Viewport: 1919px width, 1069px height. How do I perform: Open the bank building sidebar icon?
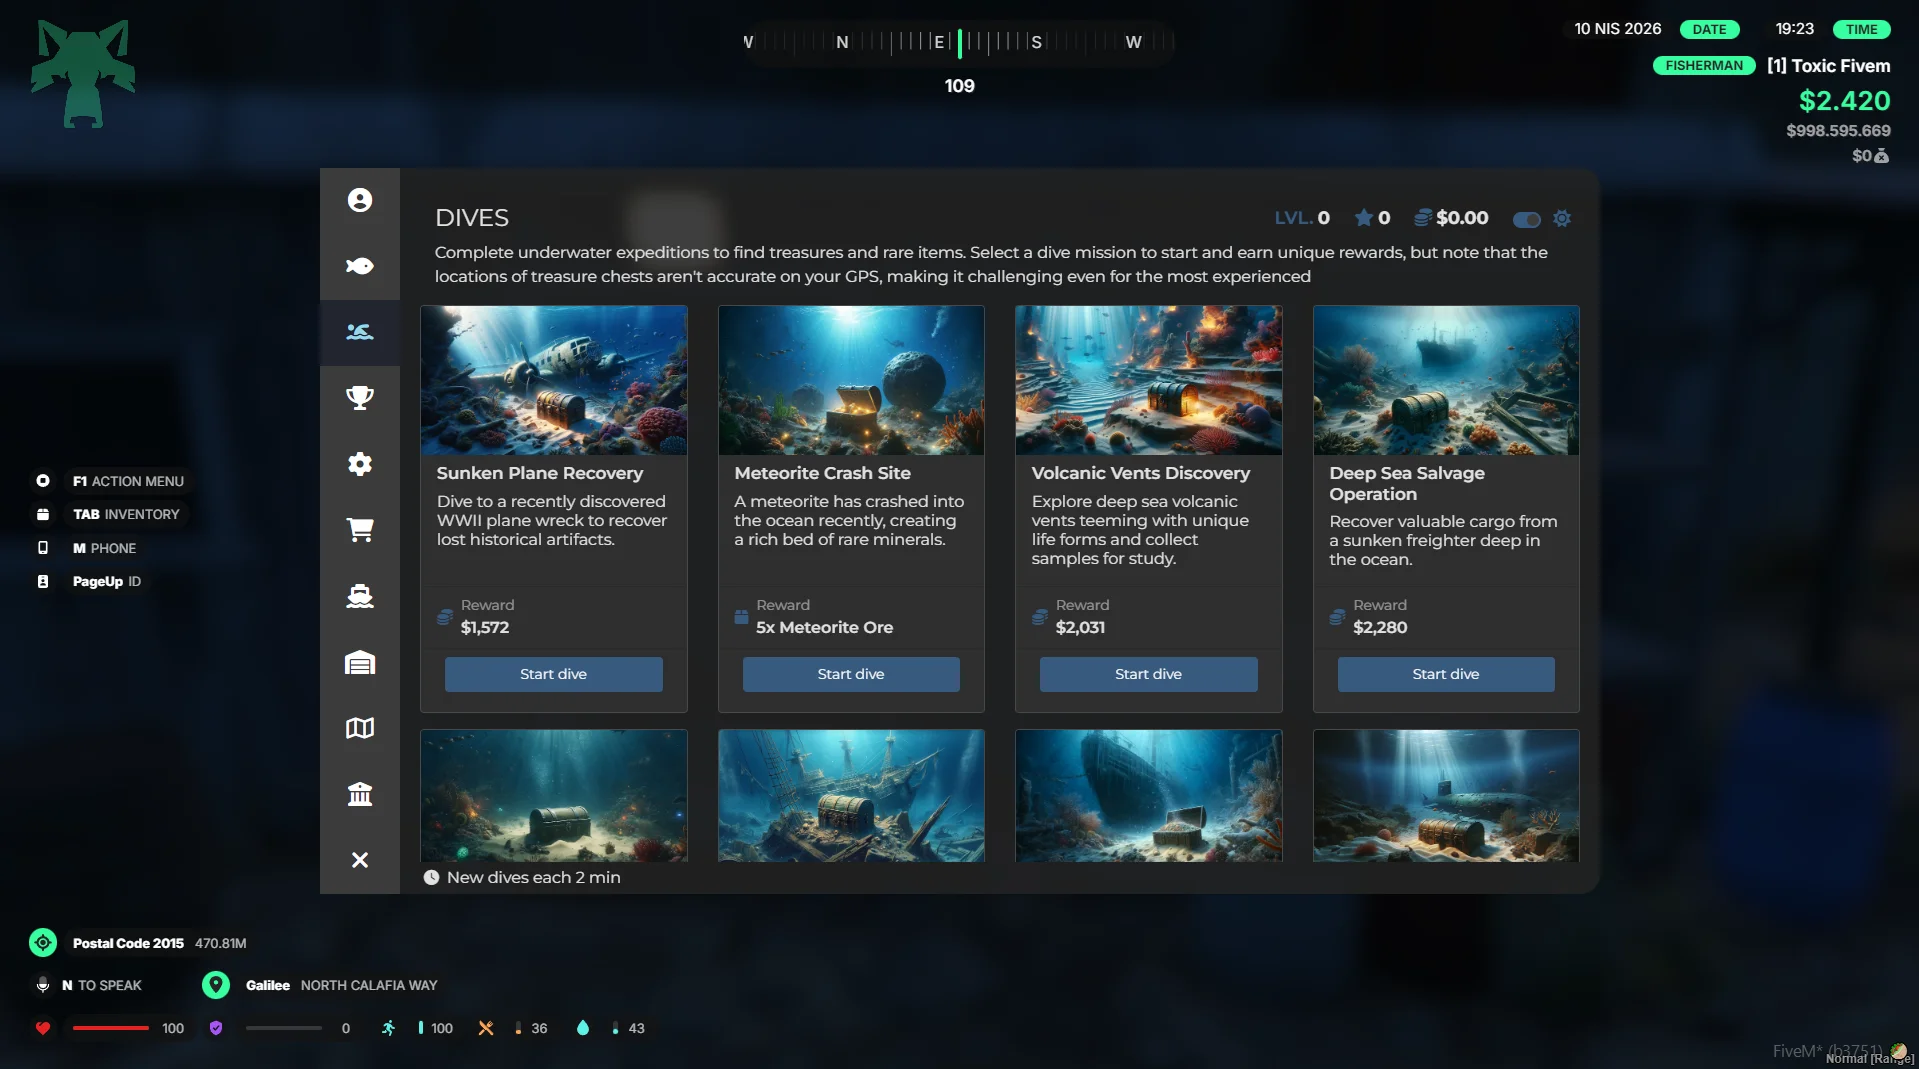pos(360,794)
